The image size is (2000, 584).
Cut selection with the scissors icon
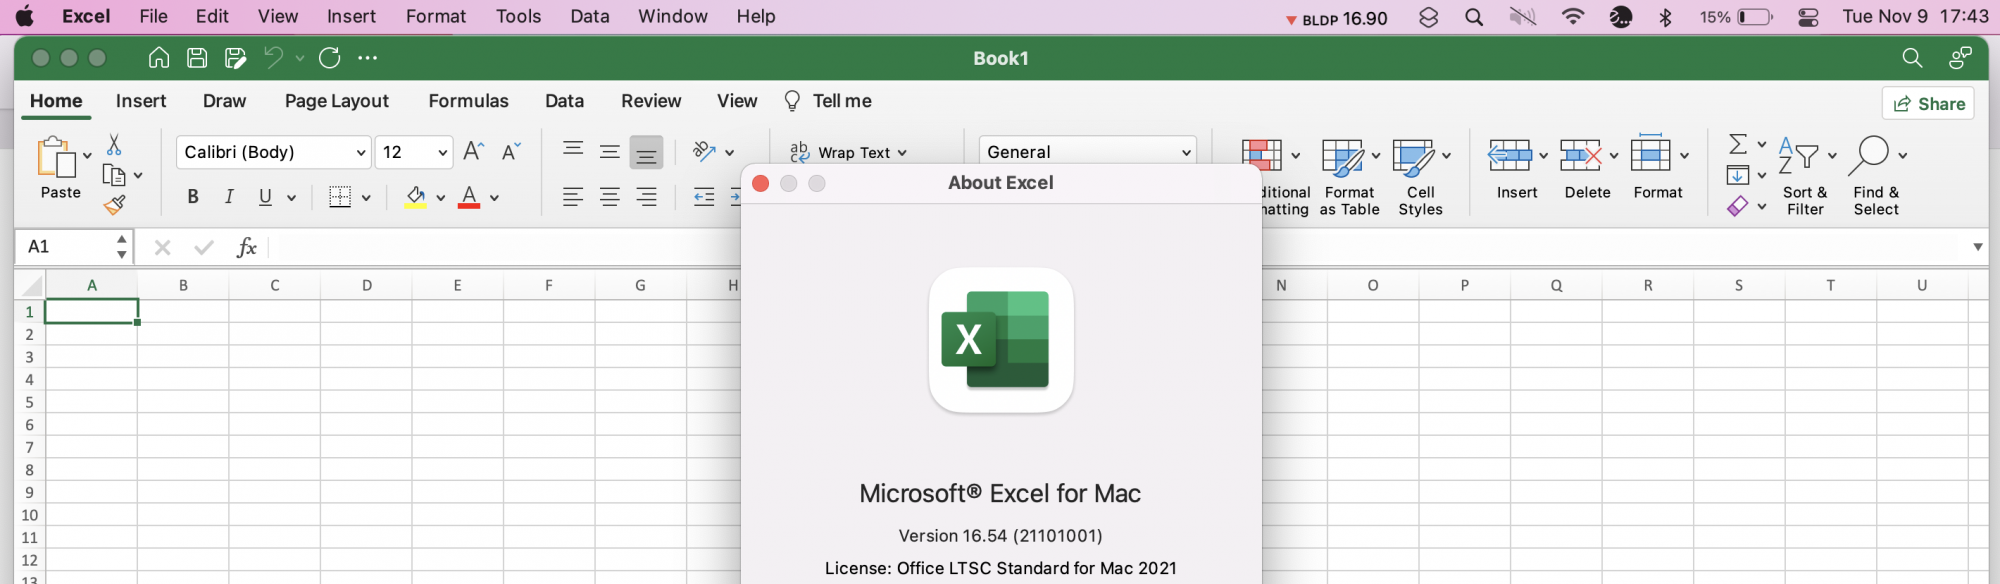pos(114,145)
